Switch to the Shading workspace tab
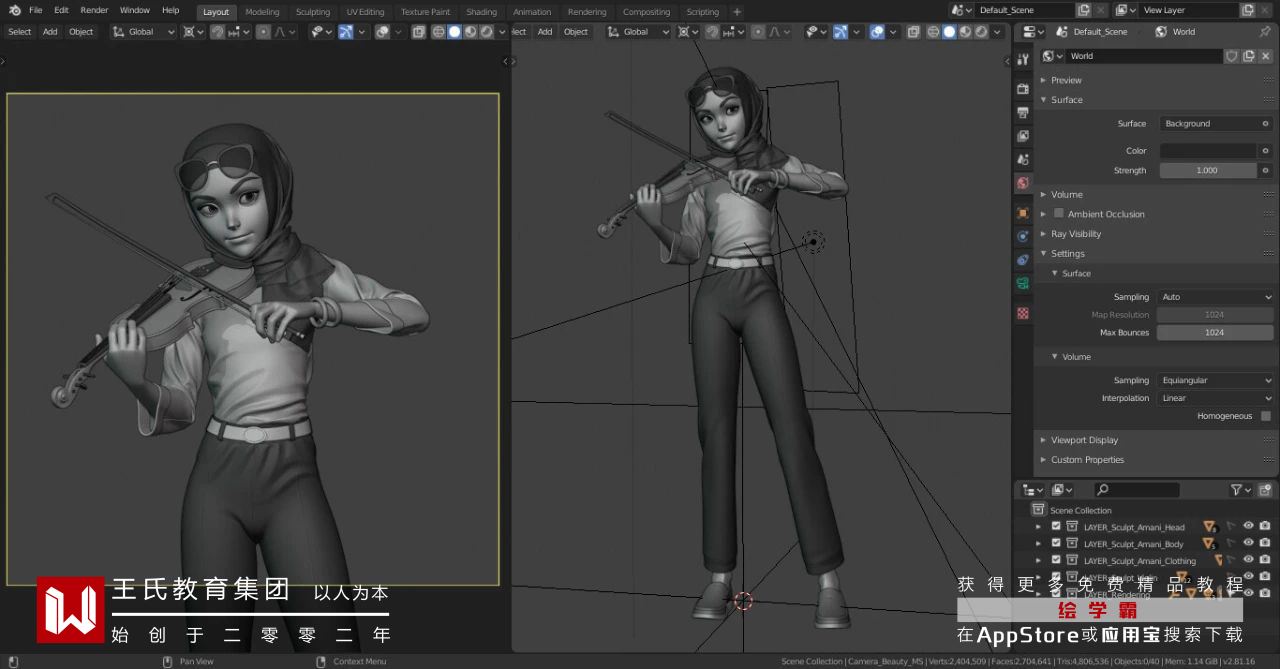Image resolution: width=1280 pixels, height=669 pixels. (x=481, y=12)
